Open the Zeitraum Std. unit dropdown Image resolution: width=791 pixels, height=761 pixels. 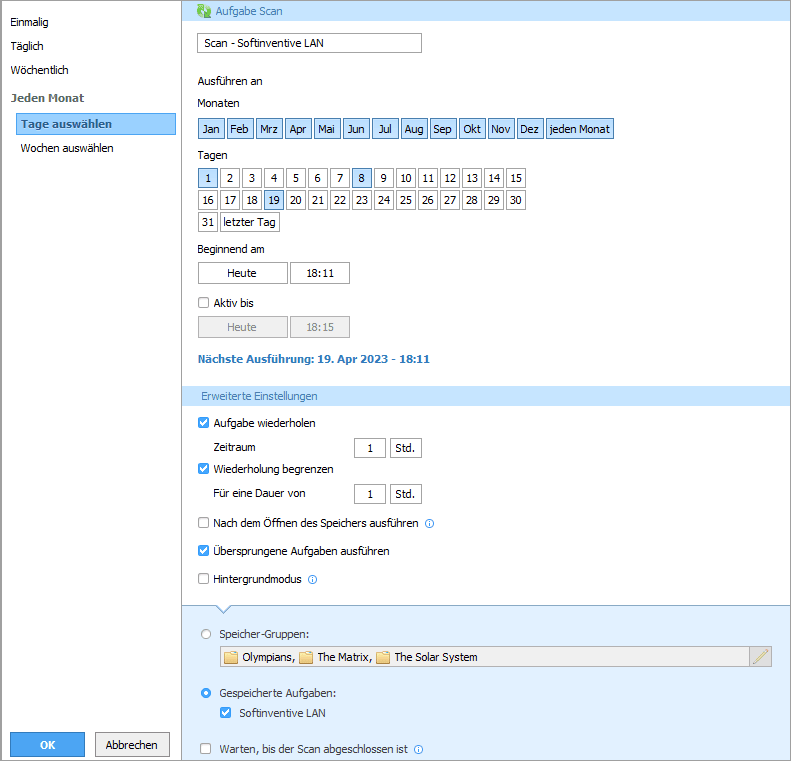tap(405, 448)
